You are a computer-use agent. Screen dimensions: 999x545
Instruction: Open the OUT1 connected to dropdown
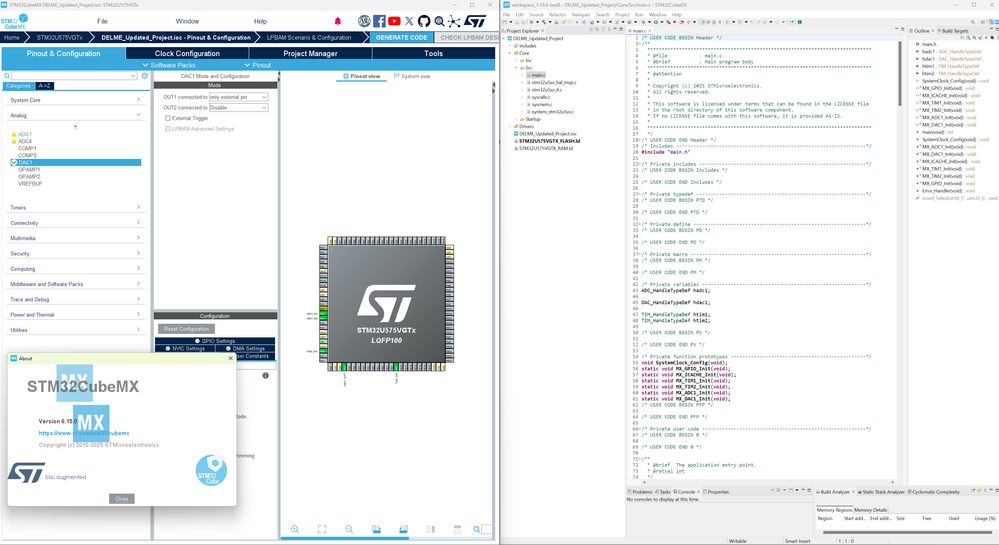click(237, 97)
